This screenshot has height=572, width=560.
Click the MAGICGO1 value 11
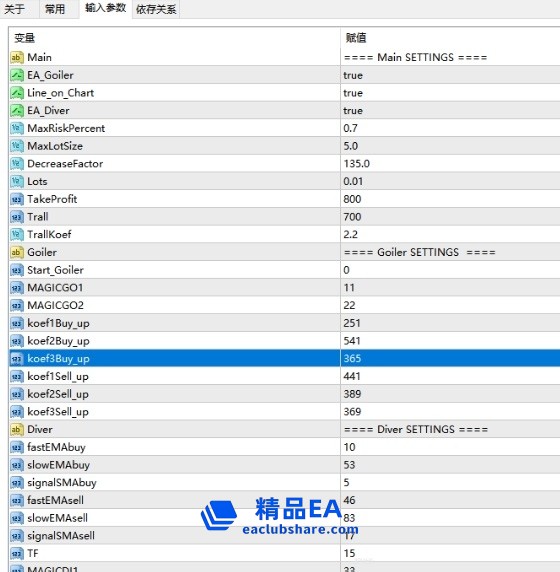[x=349, y=288]
